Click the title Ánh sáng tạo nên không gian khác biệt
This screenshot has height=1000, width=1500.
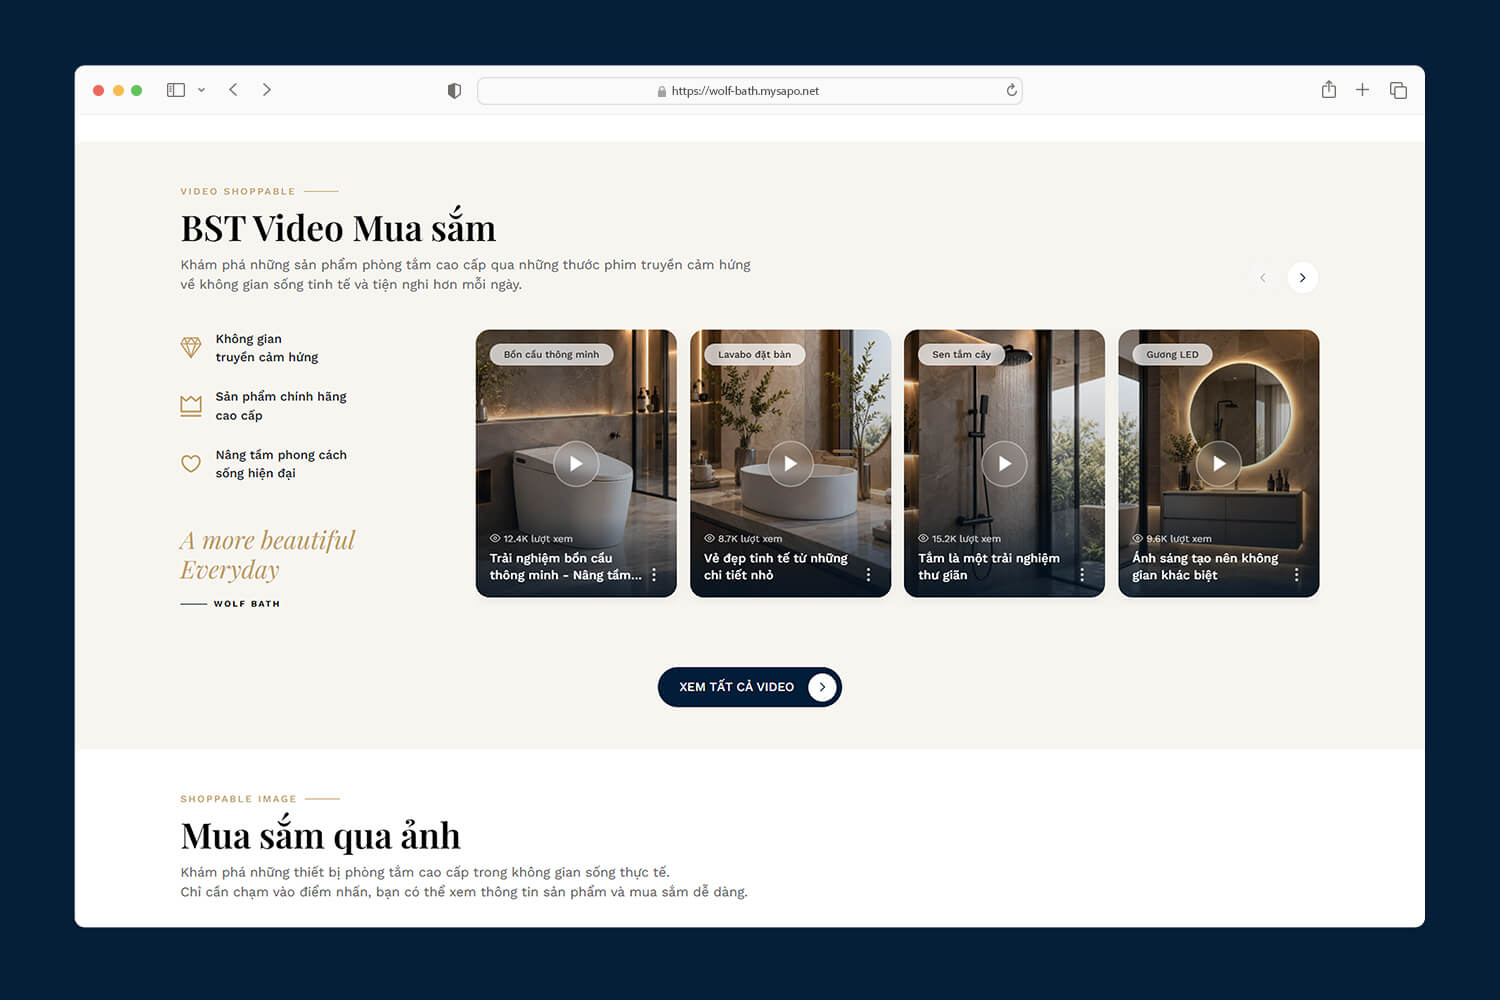[1205, 567]
